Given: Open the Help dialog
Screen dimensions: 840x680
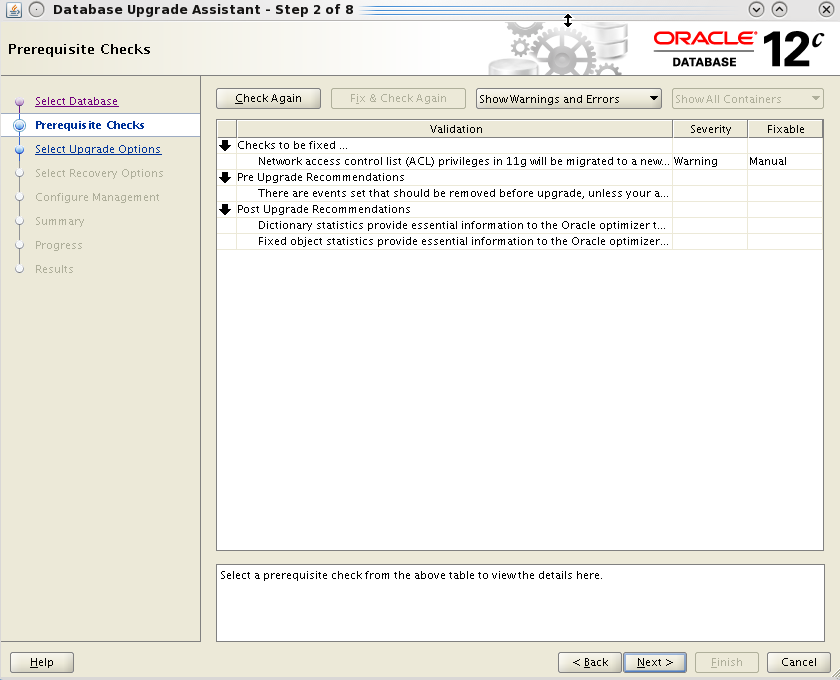Looking at the screenshot, I should click(x=41, y=662).
